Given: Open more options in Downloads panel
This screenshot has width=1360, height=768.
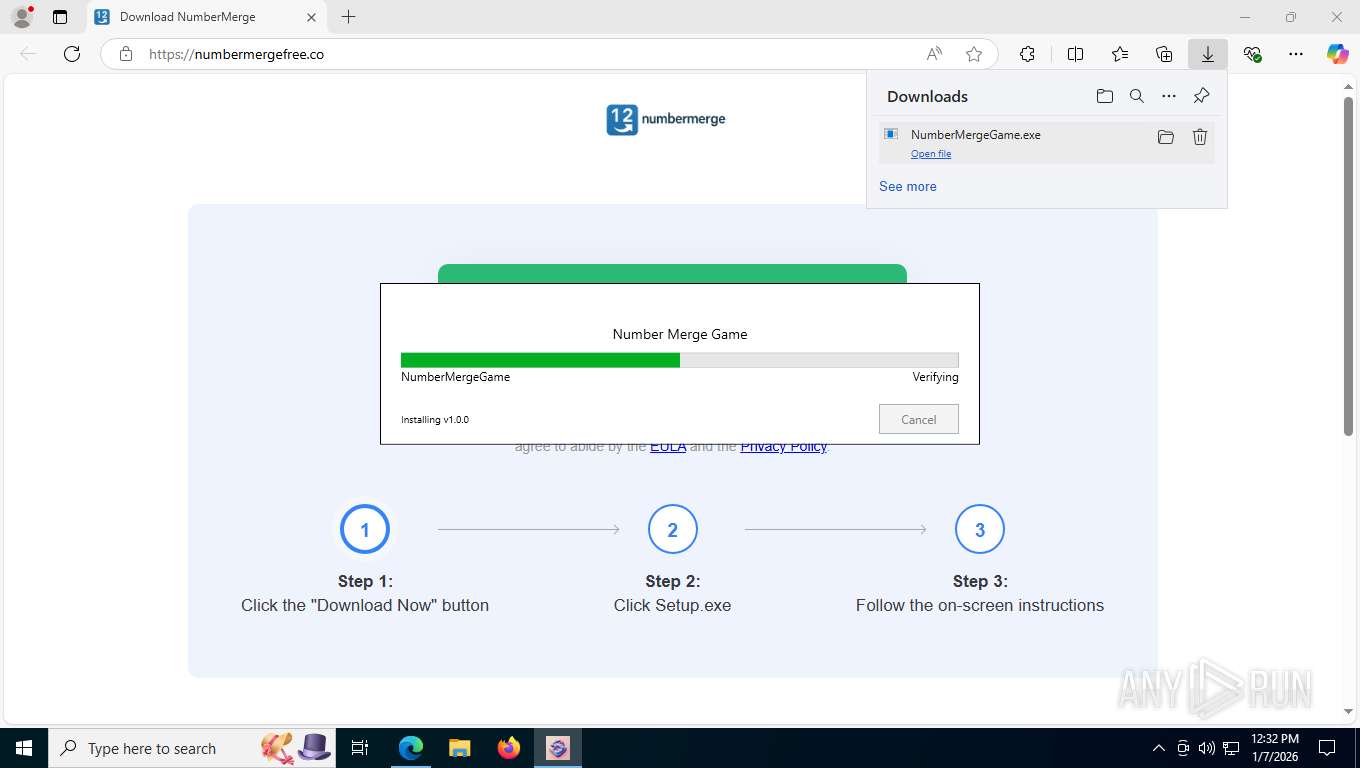Looking at the screenshot, I should pyautogui.click(x=1169, y=96).
